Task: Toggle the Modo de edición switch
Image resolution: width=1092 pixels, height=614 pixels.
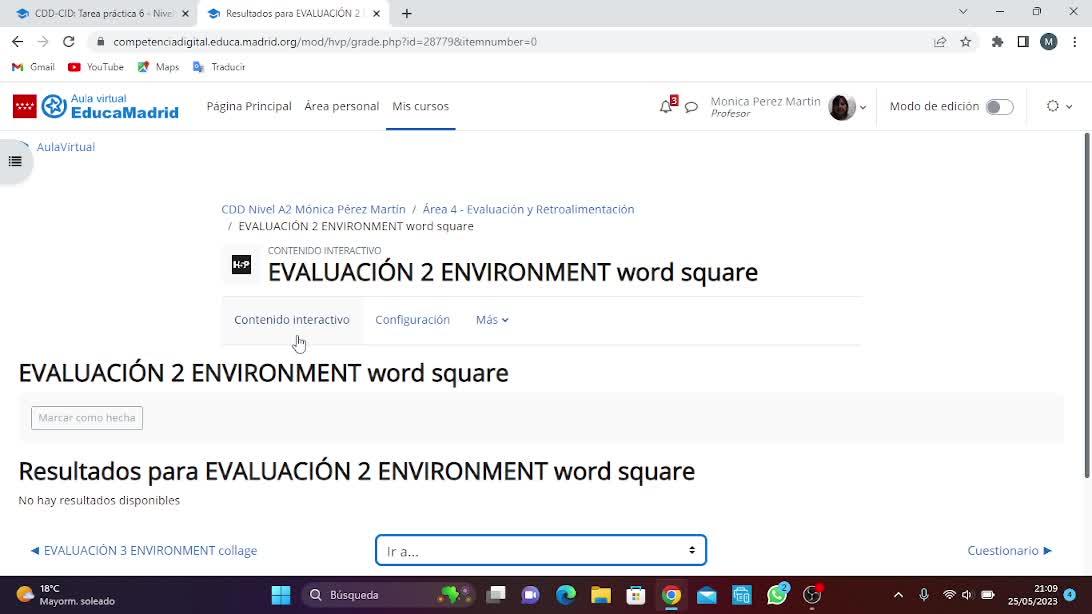Action: click(x=999, y=107)
